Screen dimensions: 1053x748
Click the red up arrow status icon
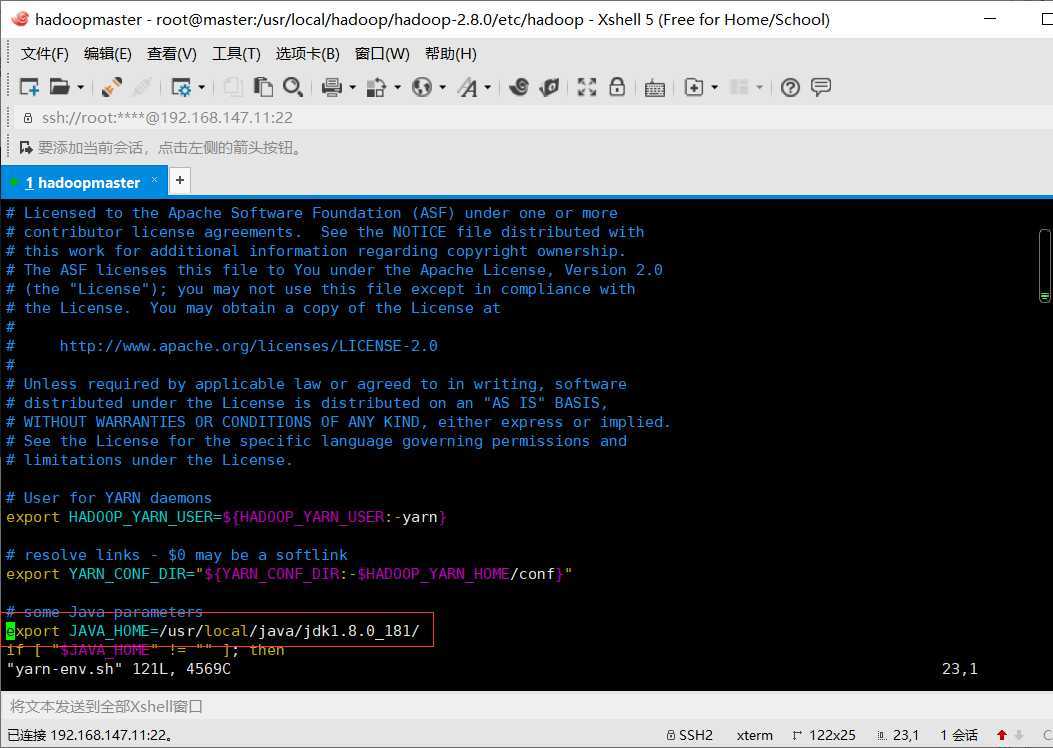(x=1002, y=735)
